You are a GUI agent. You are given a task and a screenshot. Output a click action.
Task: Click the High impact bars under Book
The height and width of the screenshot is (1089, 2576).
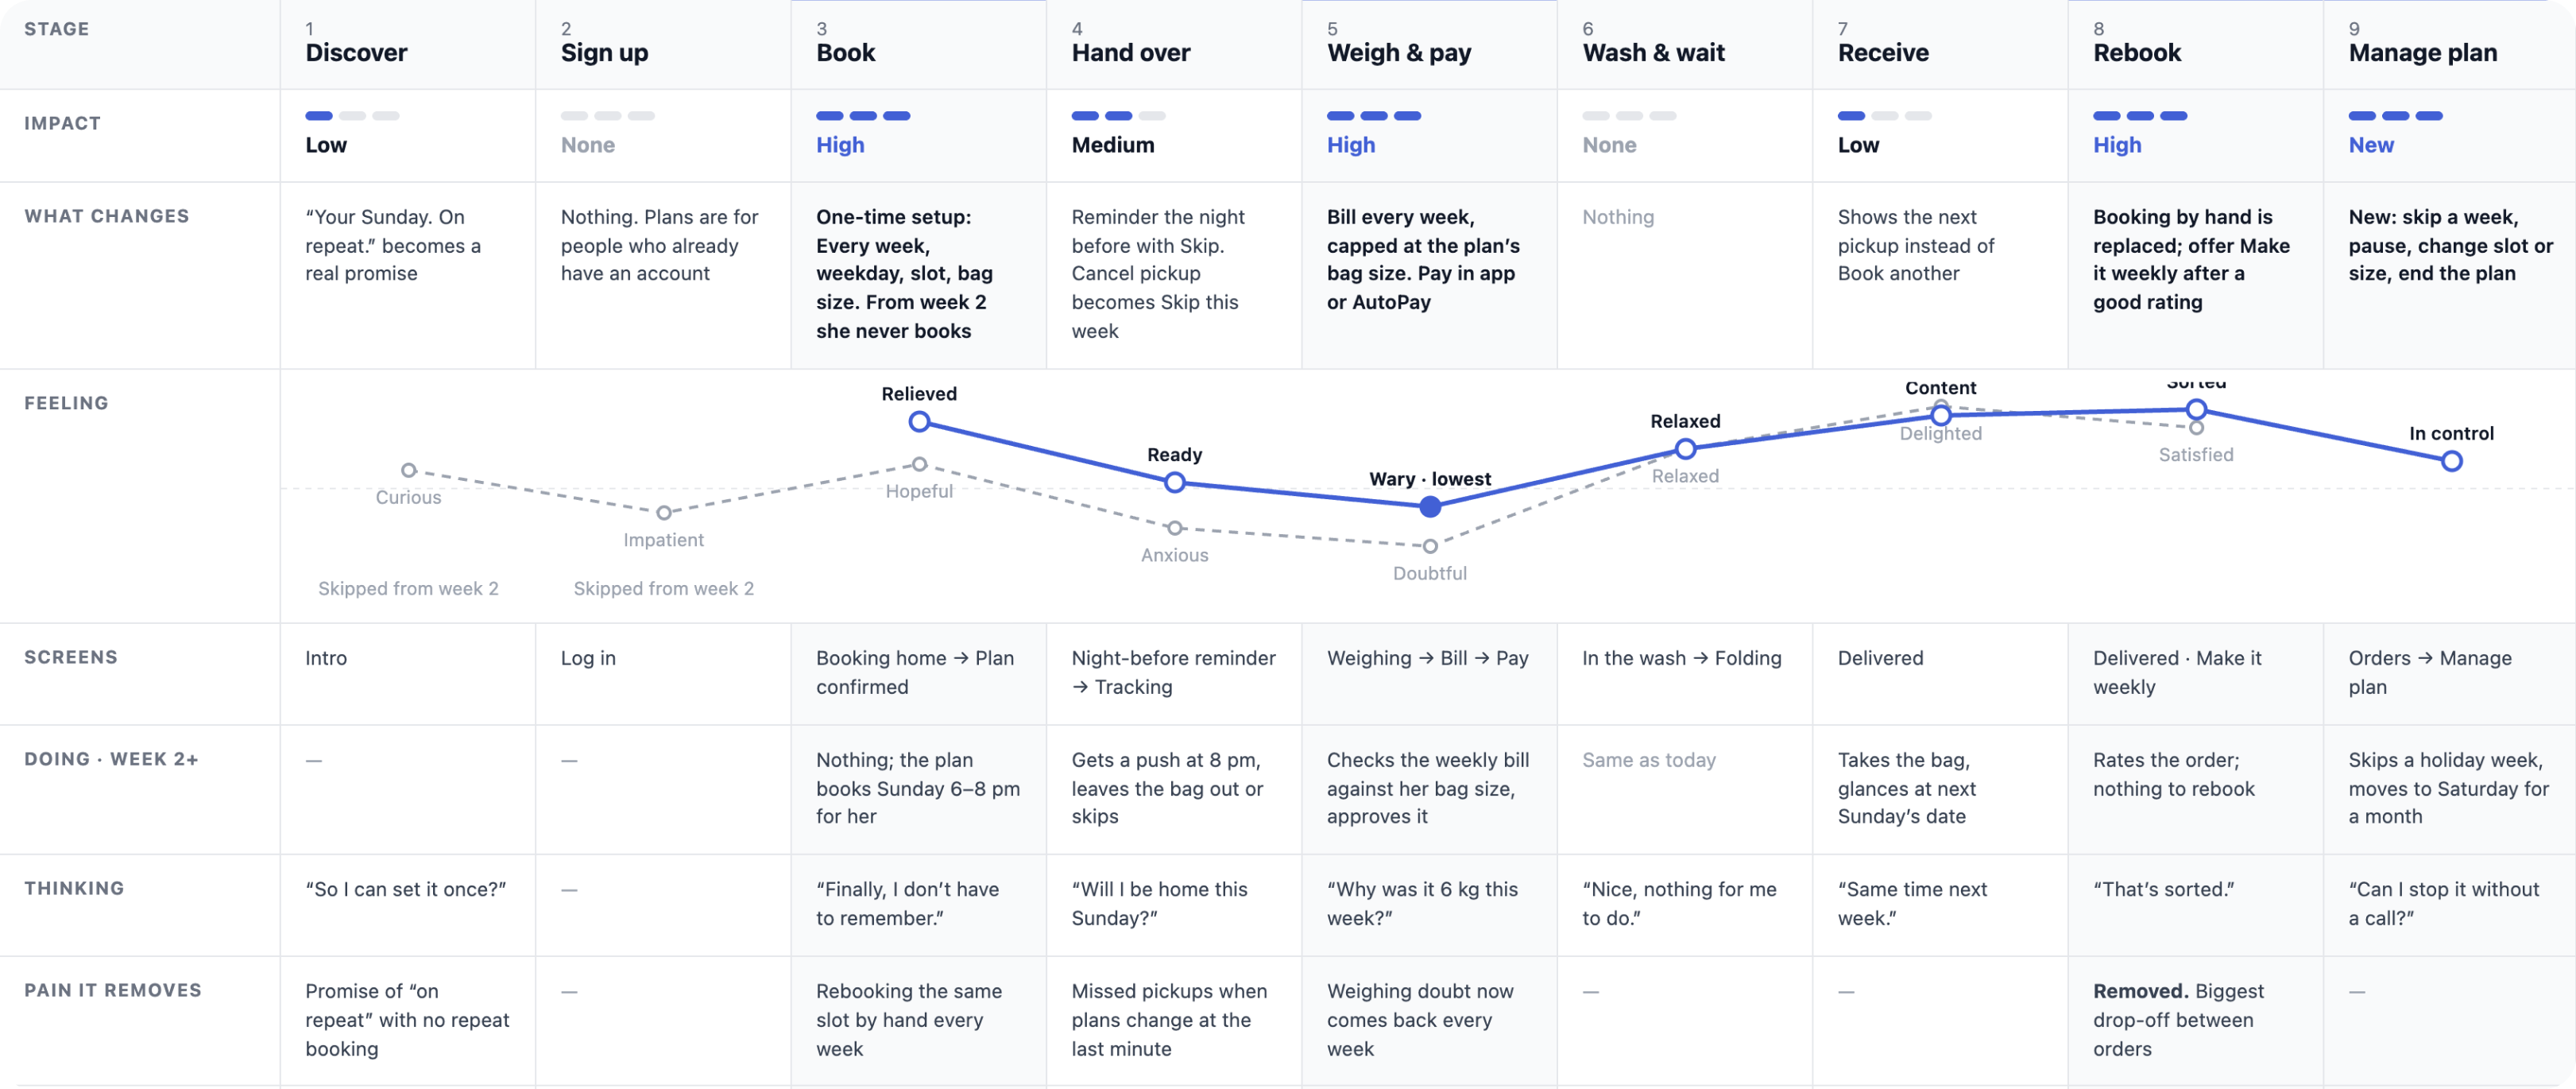(863, 116)
